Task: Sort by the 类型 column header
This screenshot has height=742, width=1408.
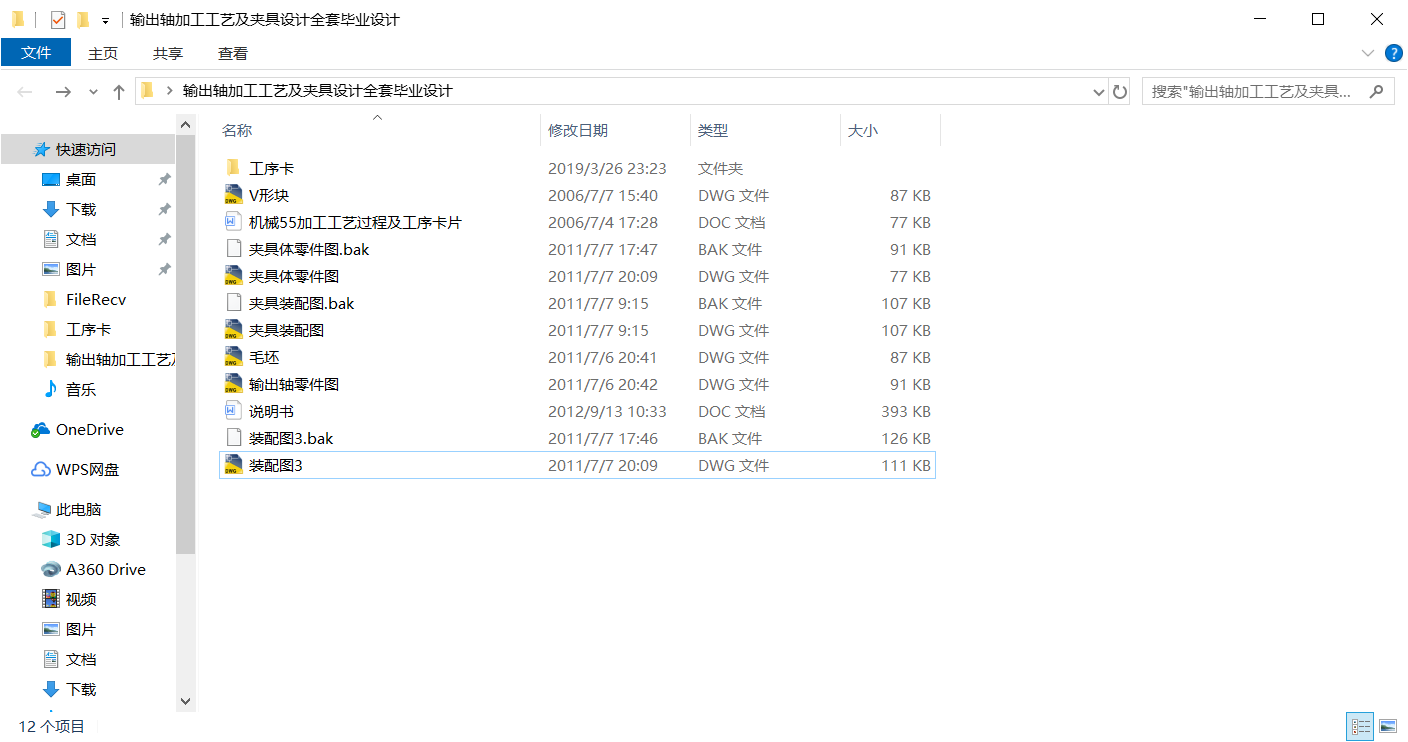Action: coord(766,130)
